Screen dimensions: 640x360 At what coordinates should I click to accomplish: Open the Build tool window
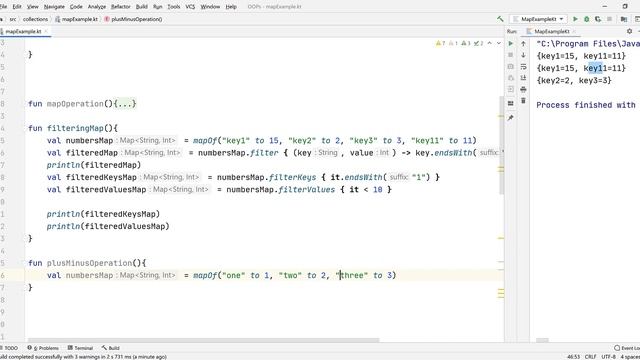tap(111, 348)
